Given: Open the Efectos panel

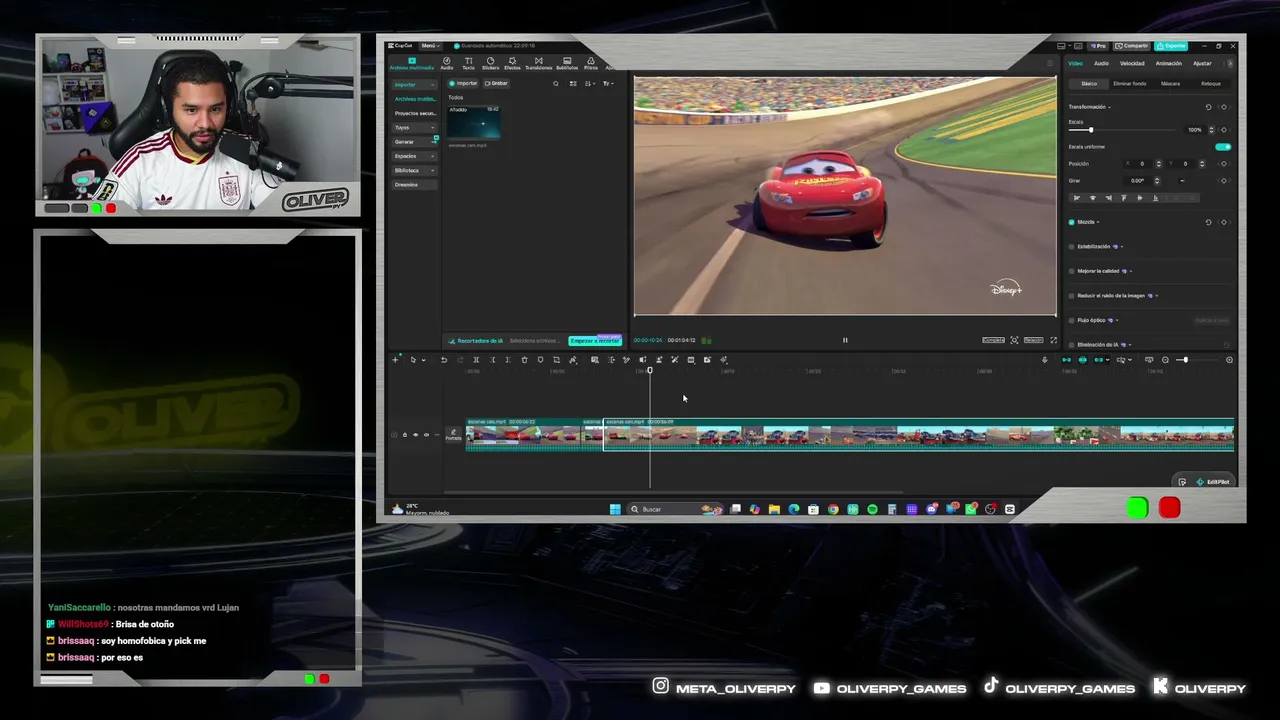Looking at the screenshot, I should (512, 63).
